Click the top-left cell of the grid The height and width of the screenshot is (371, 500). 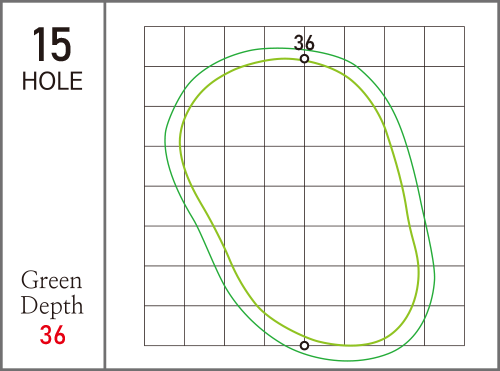(164, 46)
